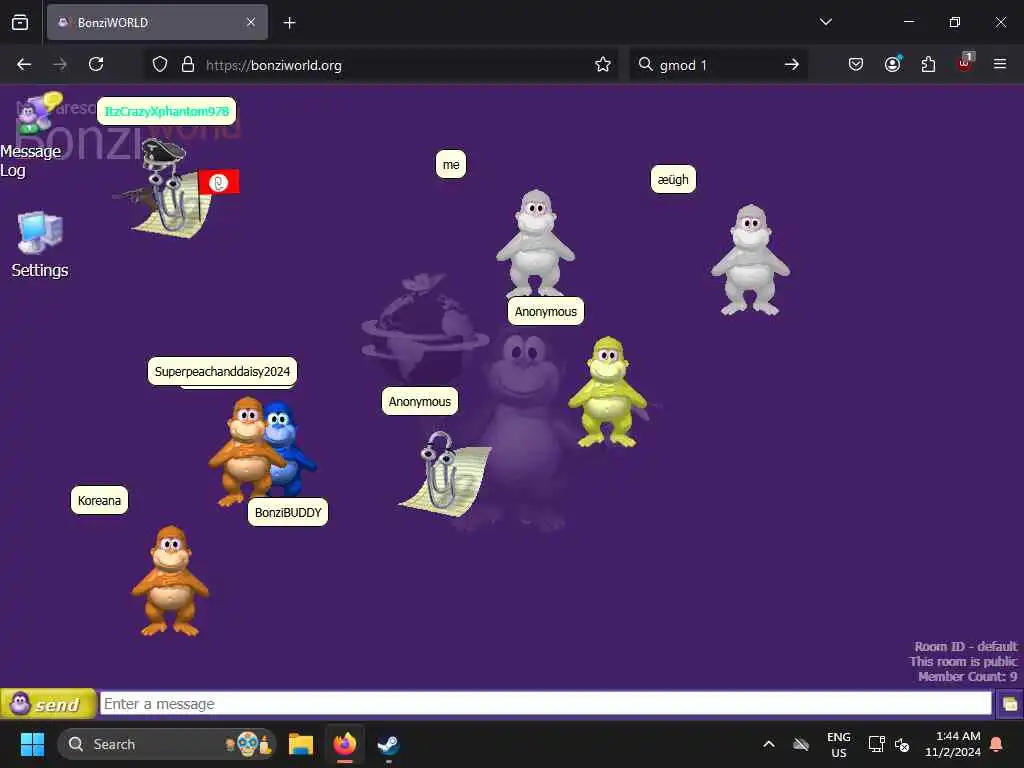Open Steam from the taskbar
The width and height of the screenshot is (1024, 768).
coord(389,744)
